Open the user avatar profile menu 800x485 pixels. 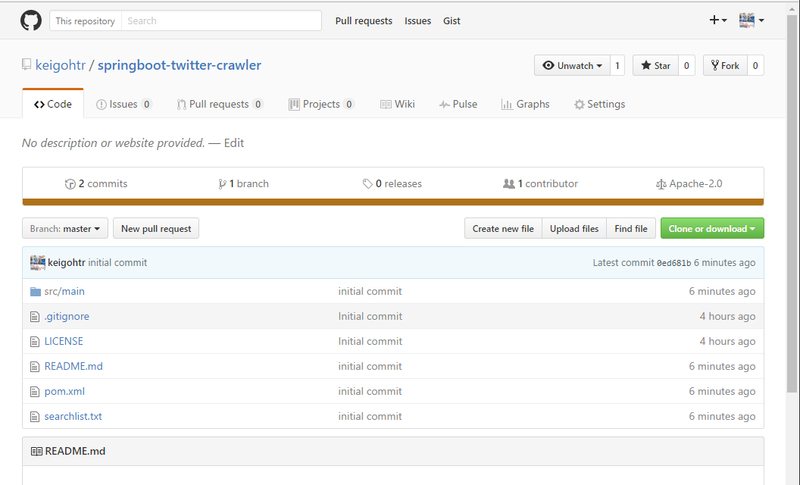pos(752,20)
